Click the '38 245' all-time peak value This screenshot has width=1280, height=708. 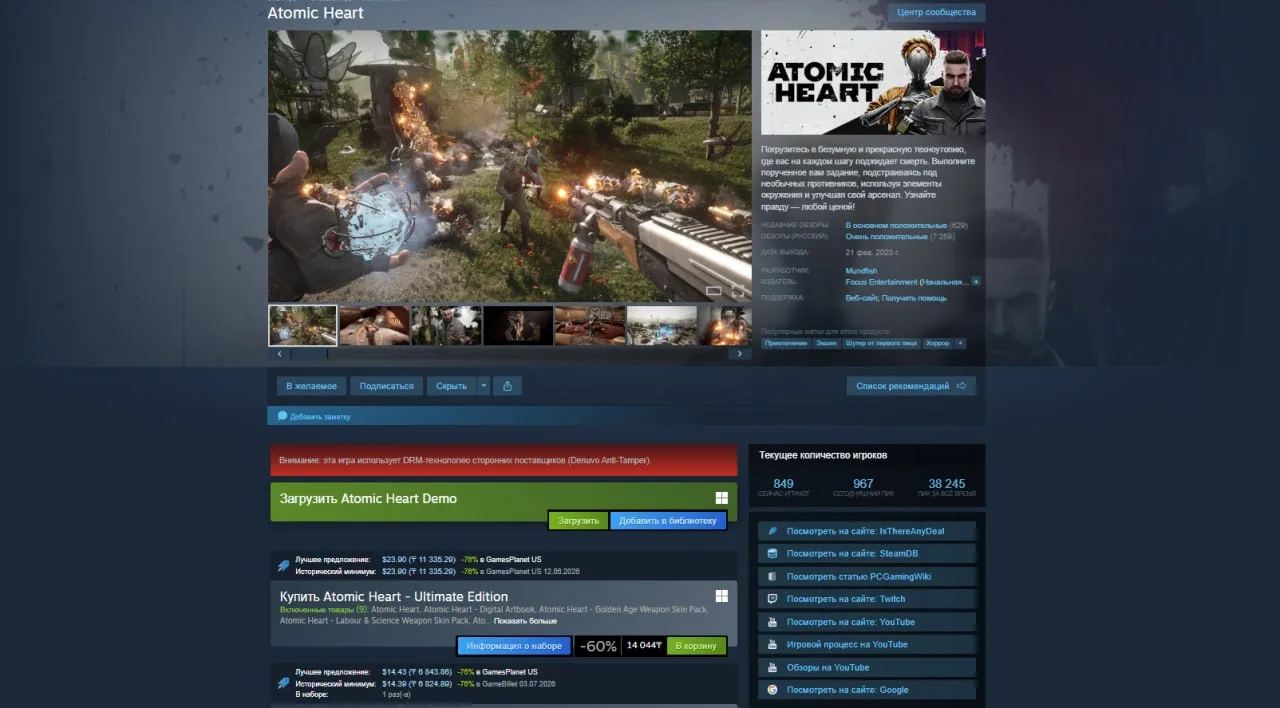[x=947, y=484]
